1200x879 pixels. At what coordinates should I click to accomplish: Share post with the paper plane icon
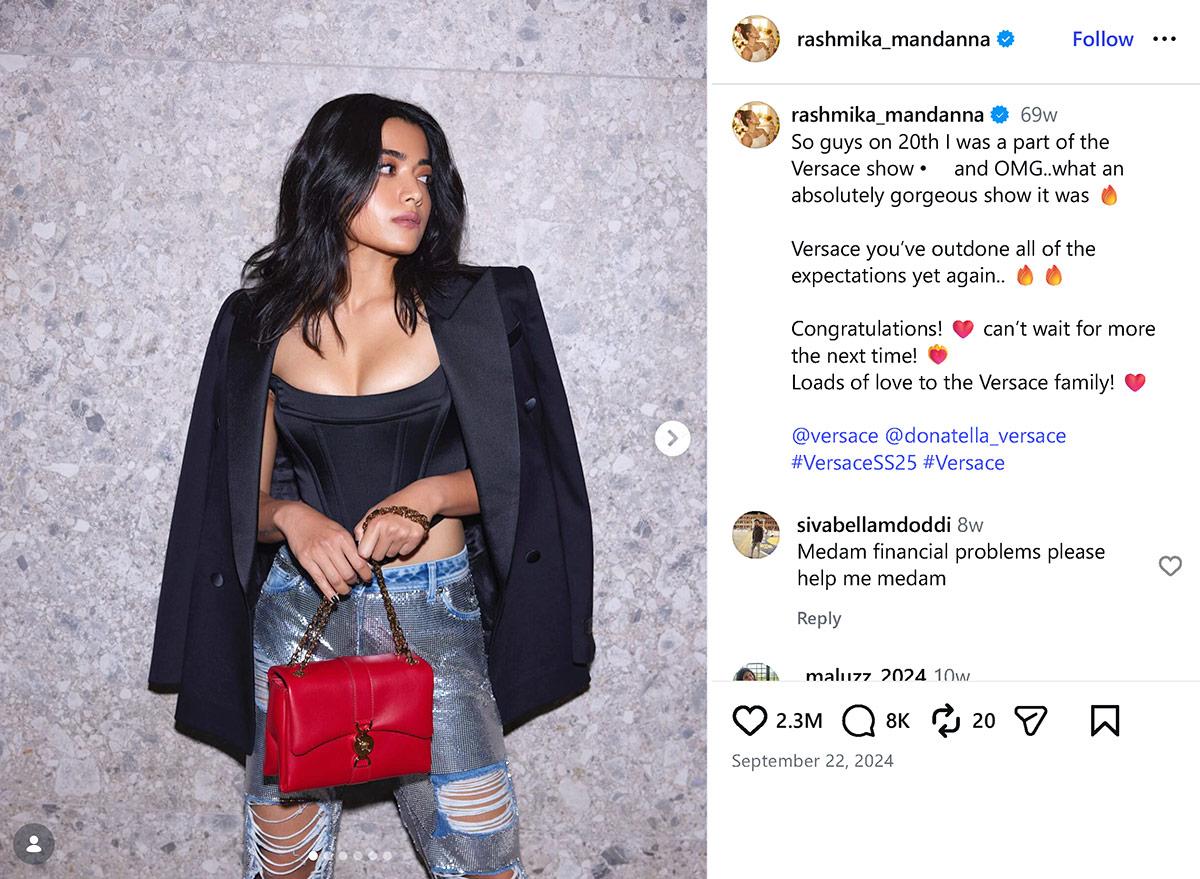pos(1030,720)
